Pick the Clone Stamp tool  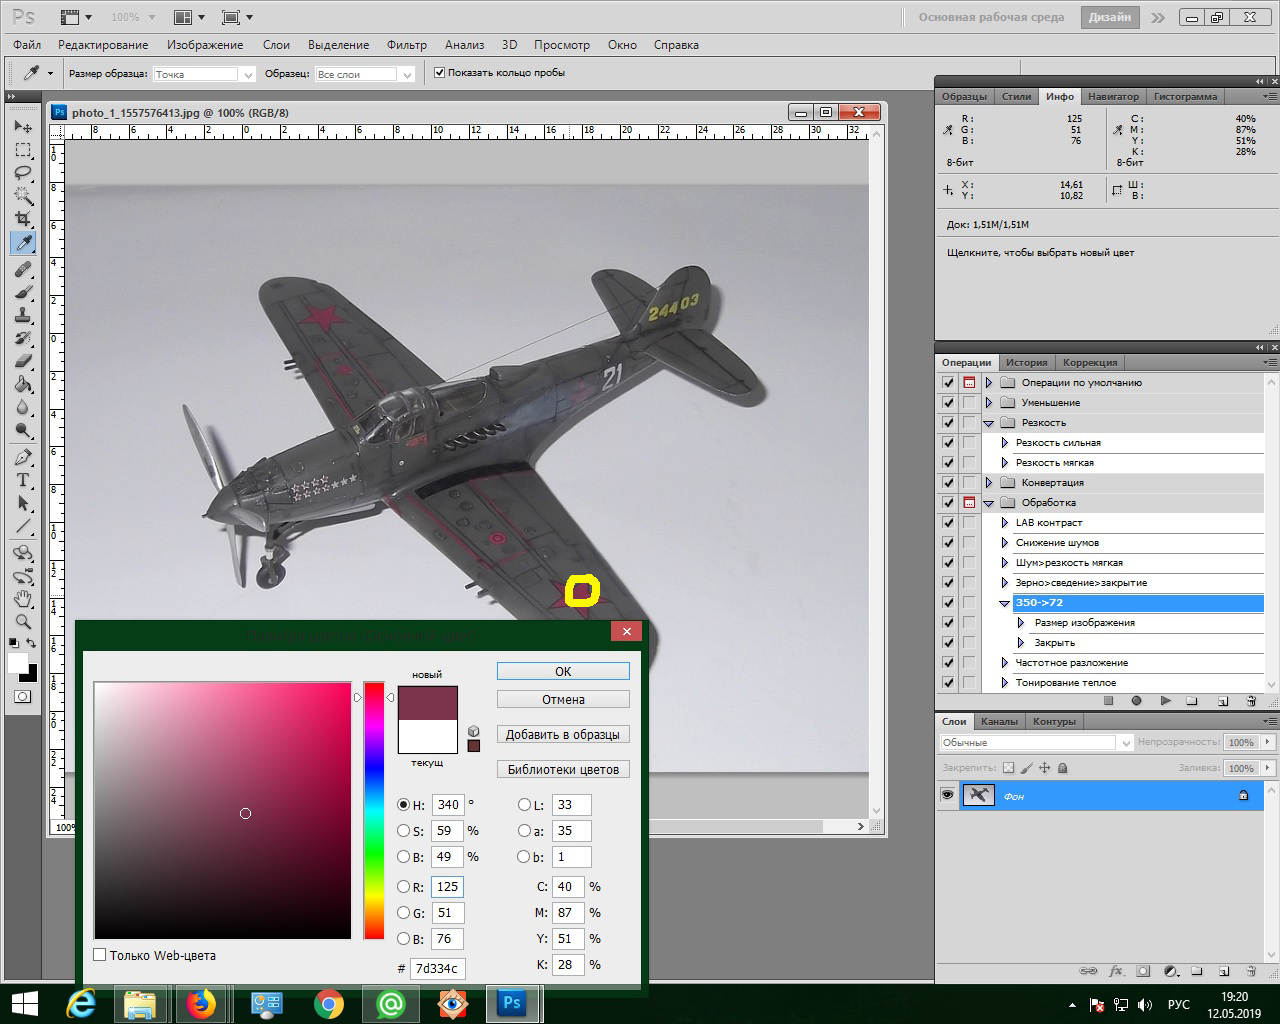[23, 314]
